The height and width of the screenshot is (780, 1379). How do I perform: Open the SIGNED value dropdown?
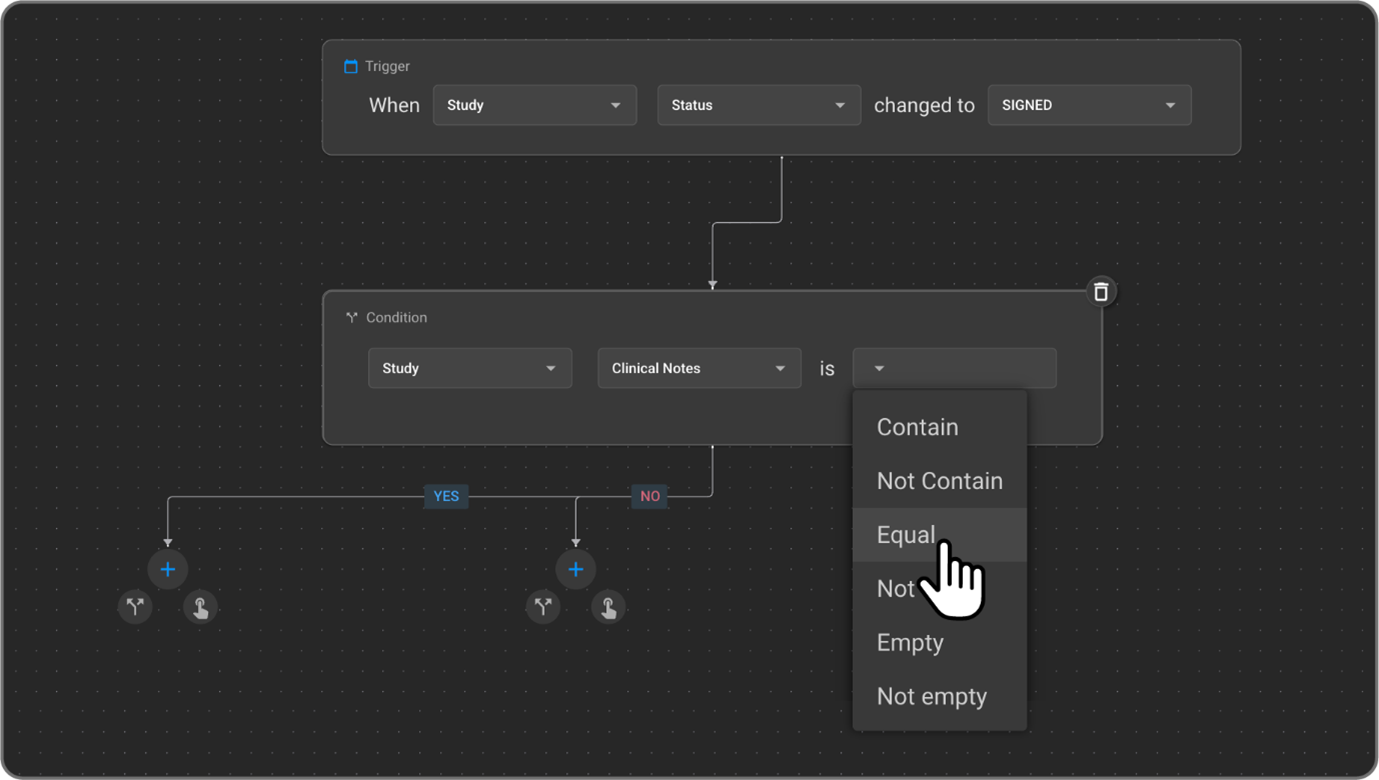pos(1088,105)
